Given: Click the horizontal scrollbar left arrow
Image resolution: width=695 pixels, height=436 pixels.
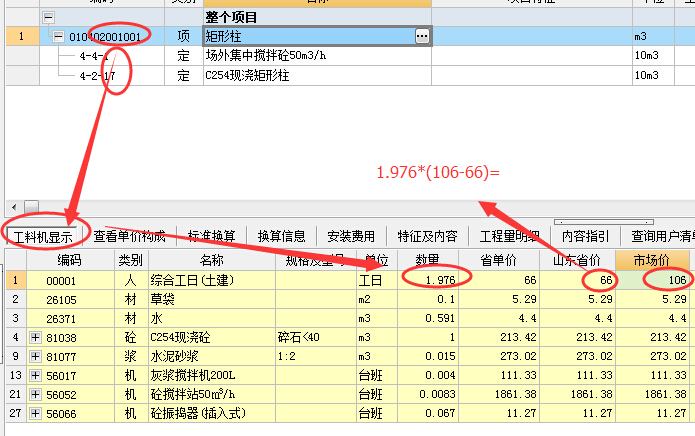Looking at the screenshot, I should click(x=14, y=207).
